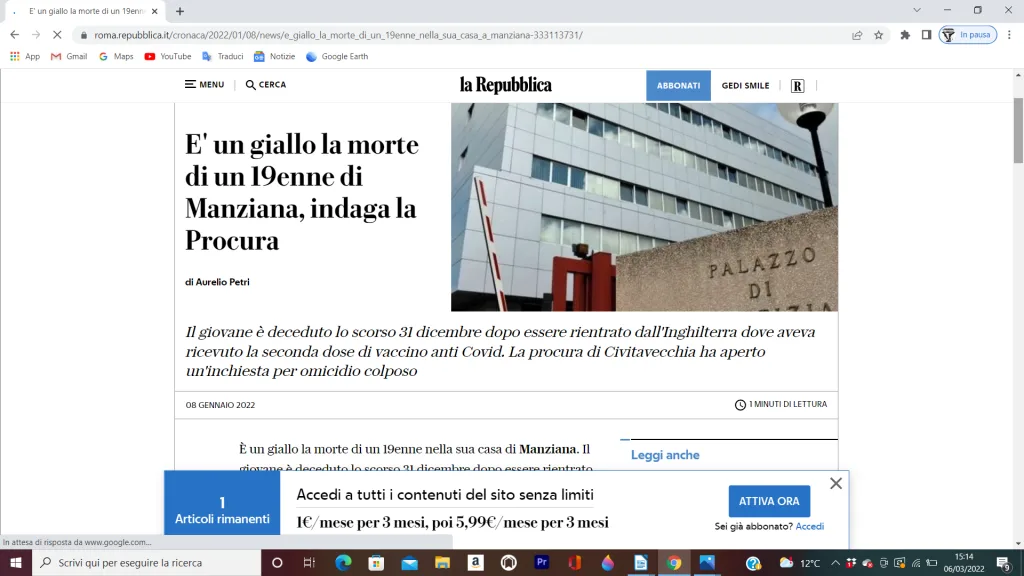This screenshot has height=576, width=1024.
Task: Click the ABBONATI button
Action: point(679,86)
